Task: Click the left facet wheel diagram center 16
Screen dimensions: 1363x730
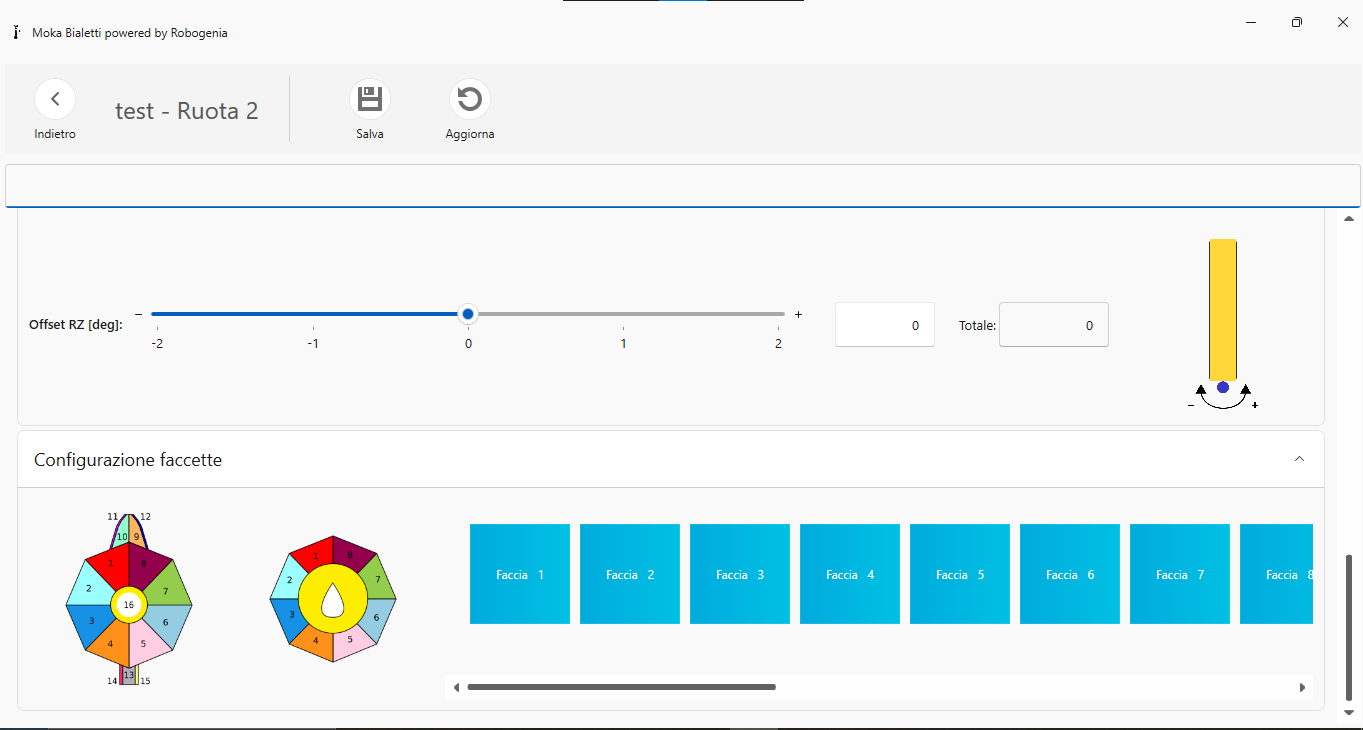Action: pos(128,604)
